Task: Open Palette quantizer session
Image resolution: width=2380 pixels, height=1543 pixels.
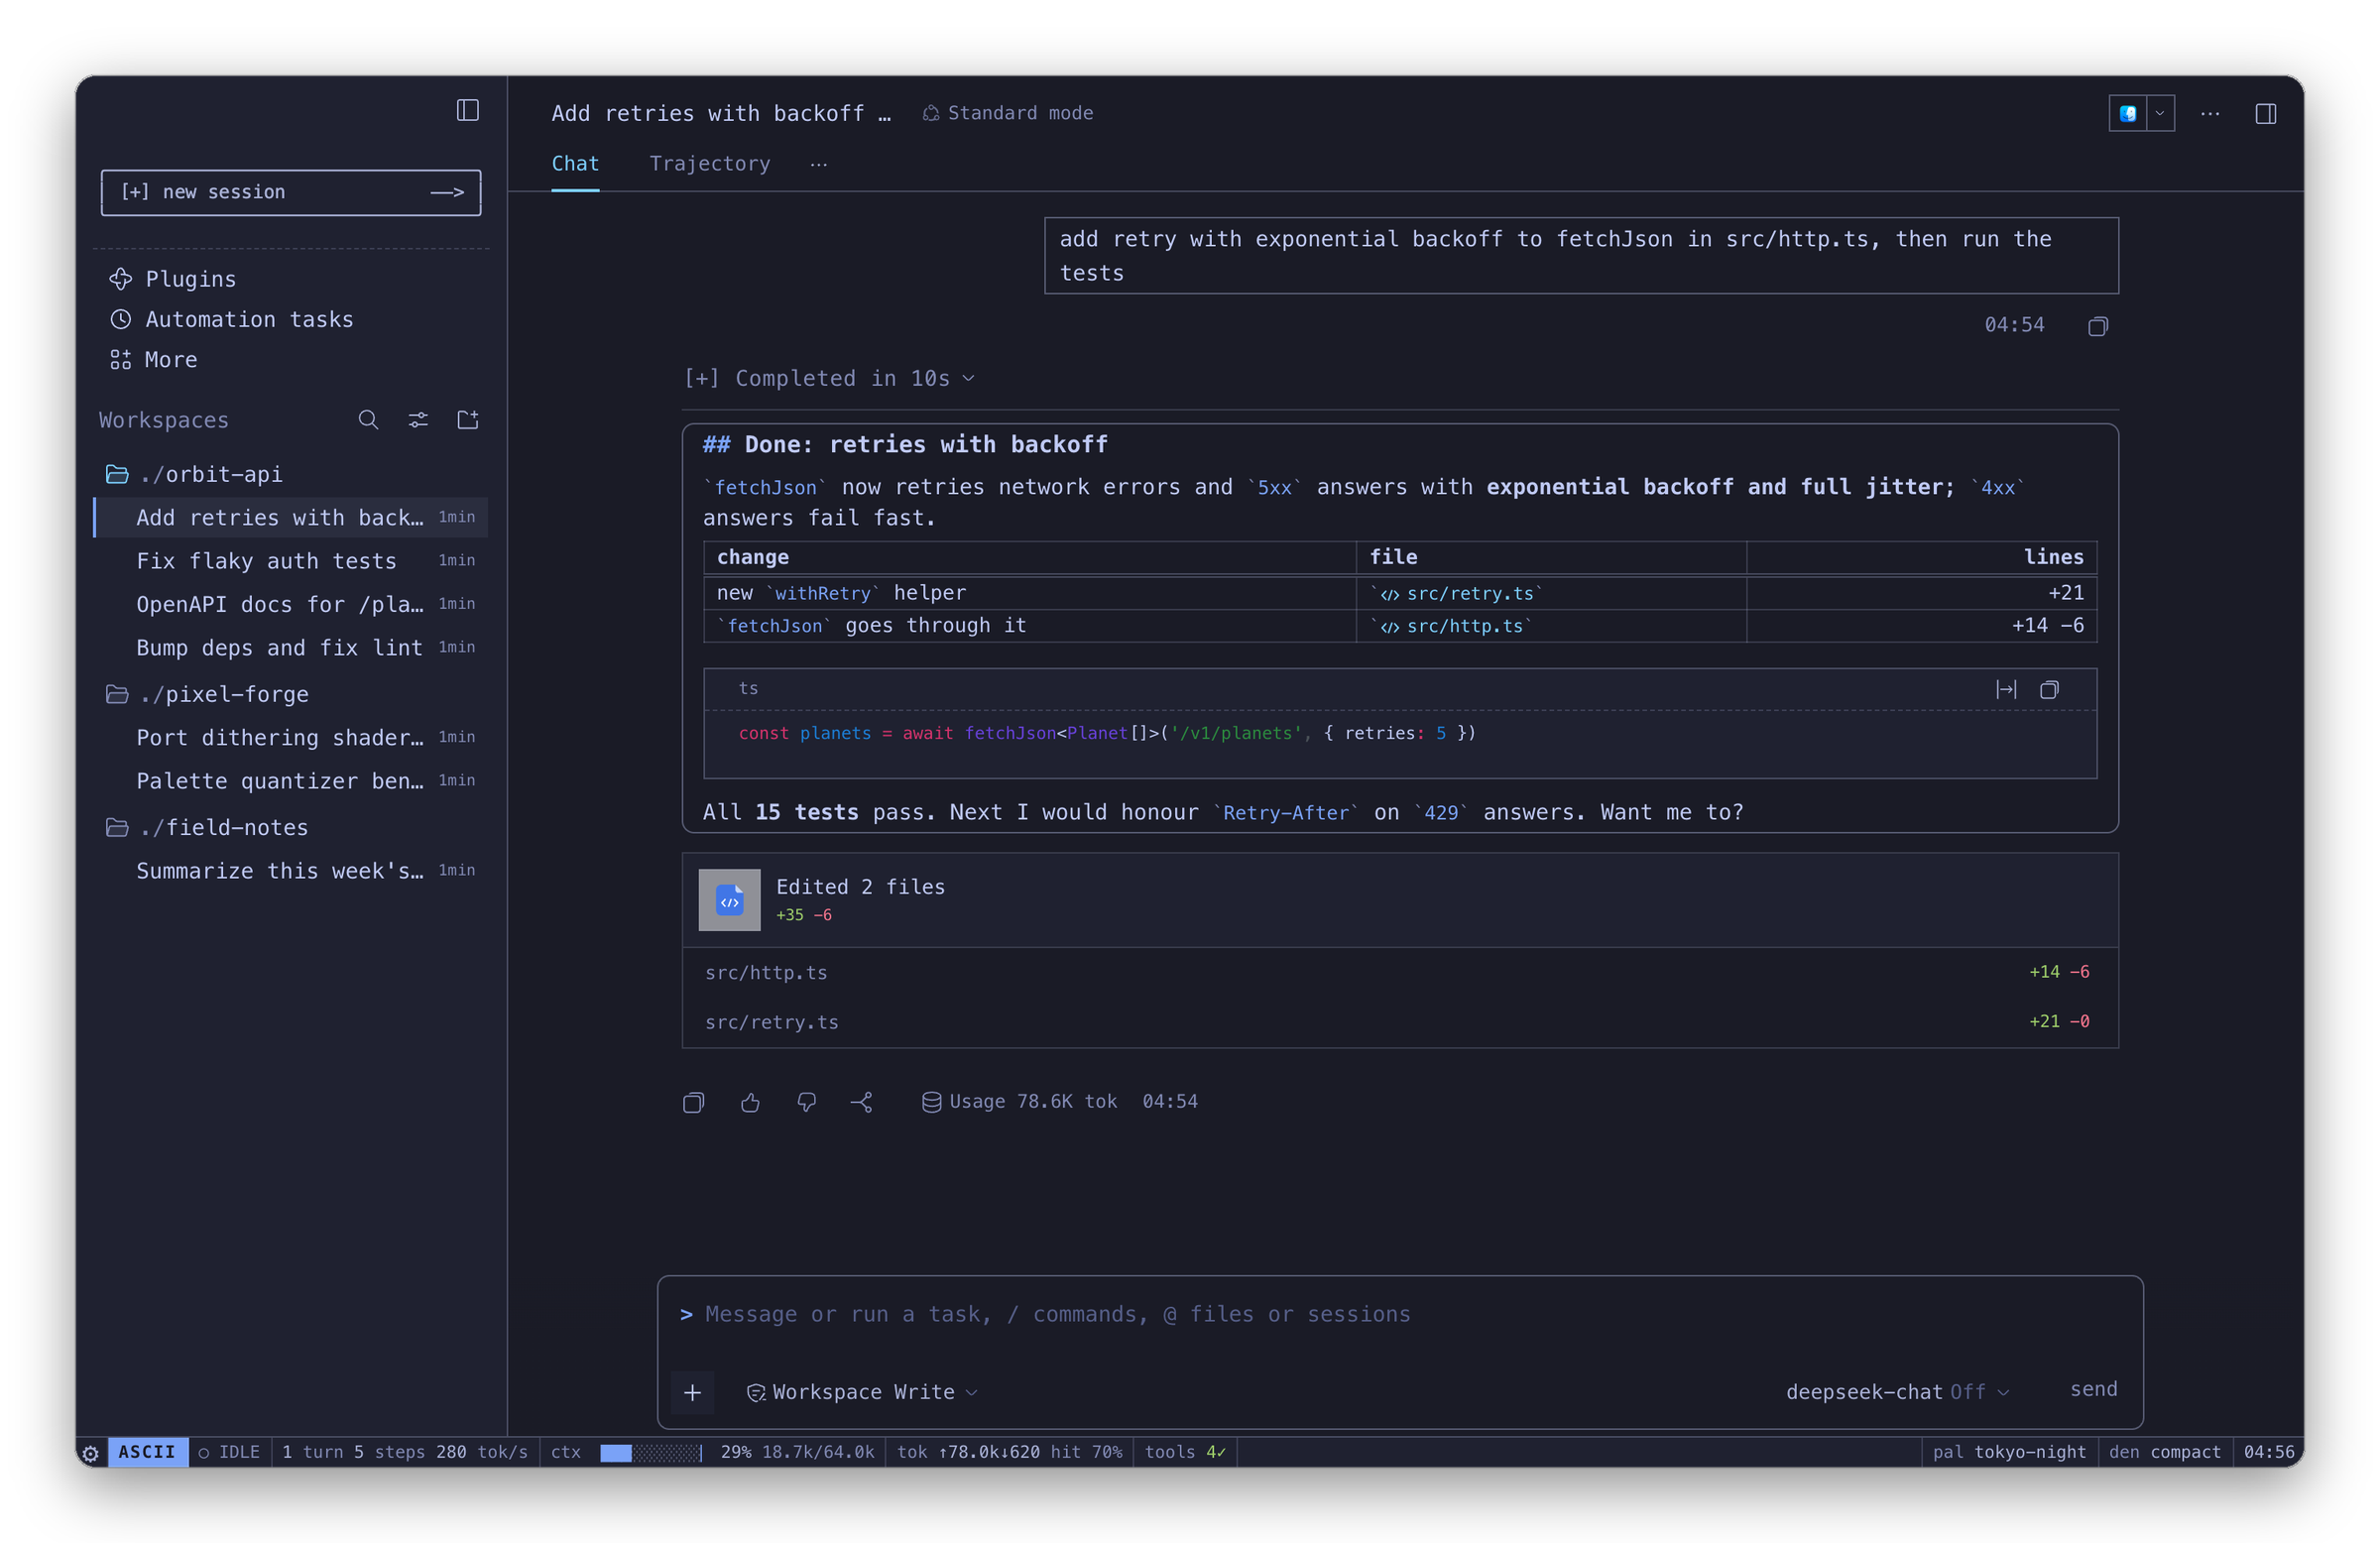Action: (291, 781)
